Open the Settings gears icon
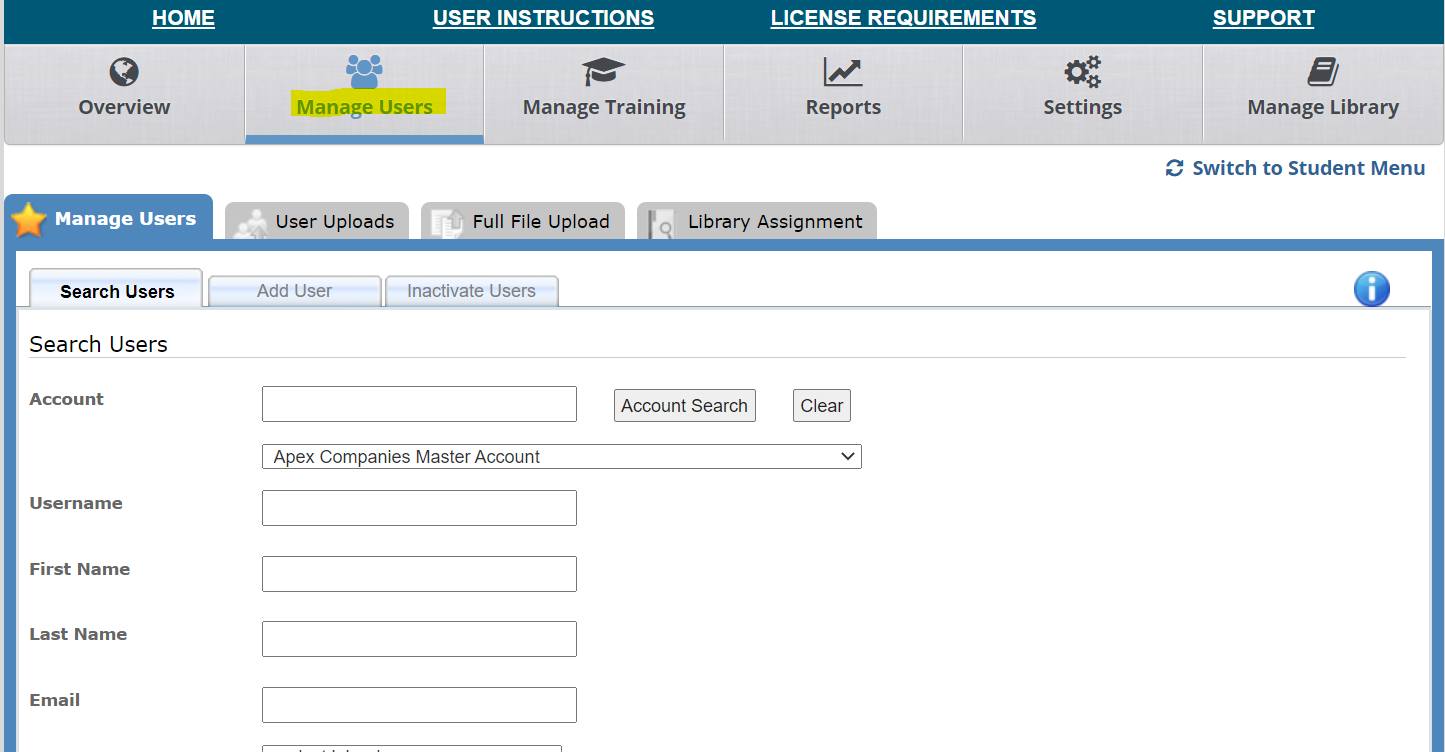This screenshot has width=1445, height=752. (x=1082, y=72)
